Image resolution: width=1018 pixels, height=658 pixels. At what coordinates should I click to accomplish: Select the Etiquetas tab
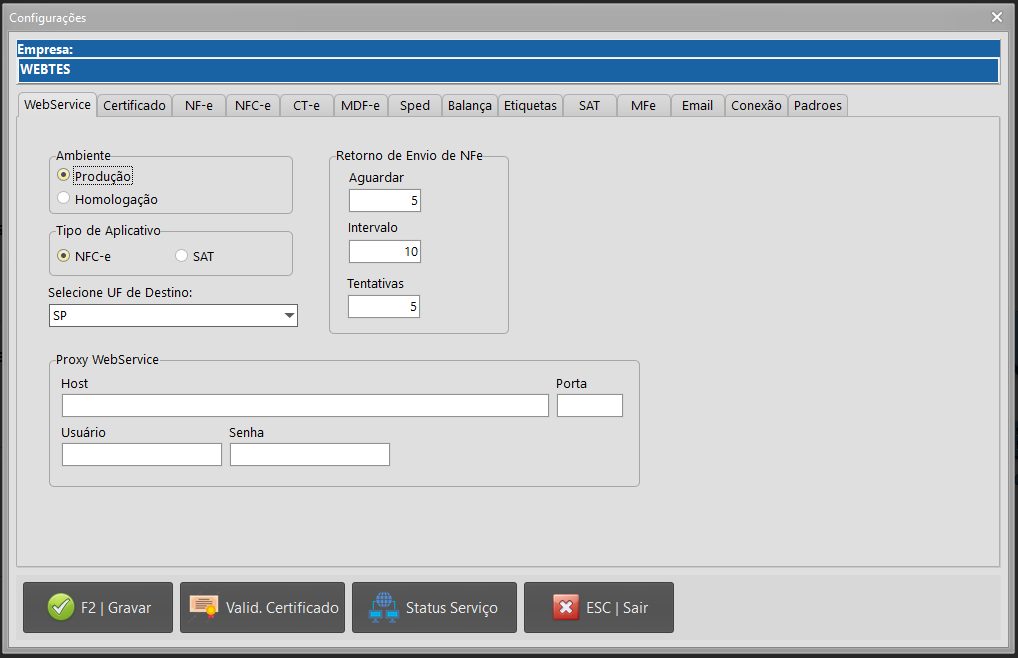[x=530, y=105]
